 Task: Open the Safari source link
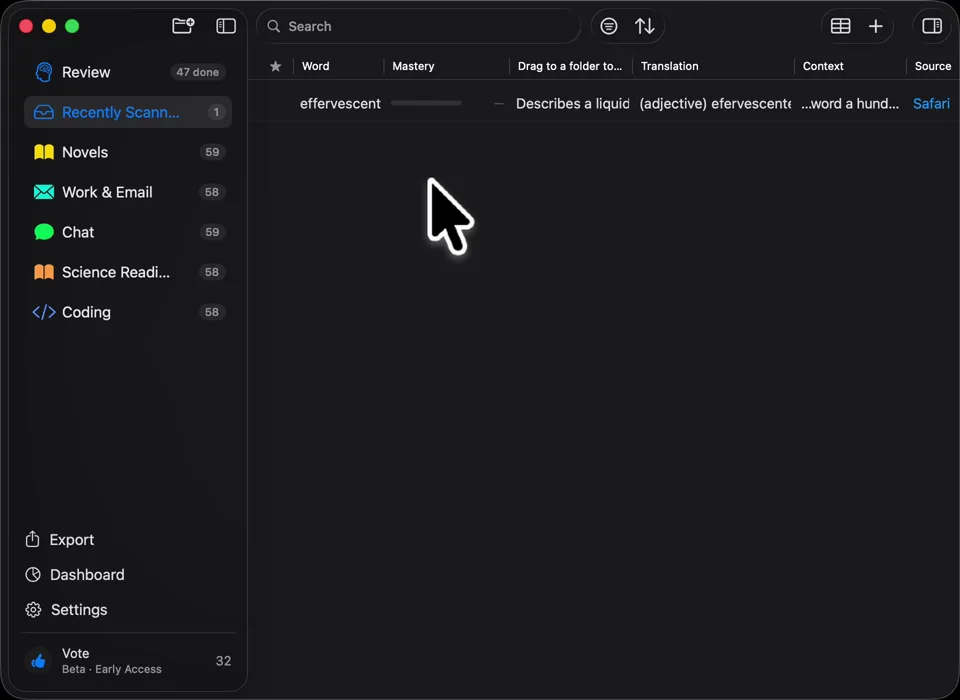click(x=931, y=103)
